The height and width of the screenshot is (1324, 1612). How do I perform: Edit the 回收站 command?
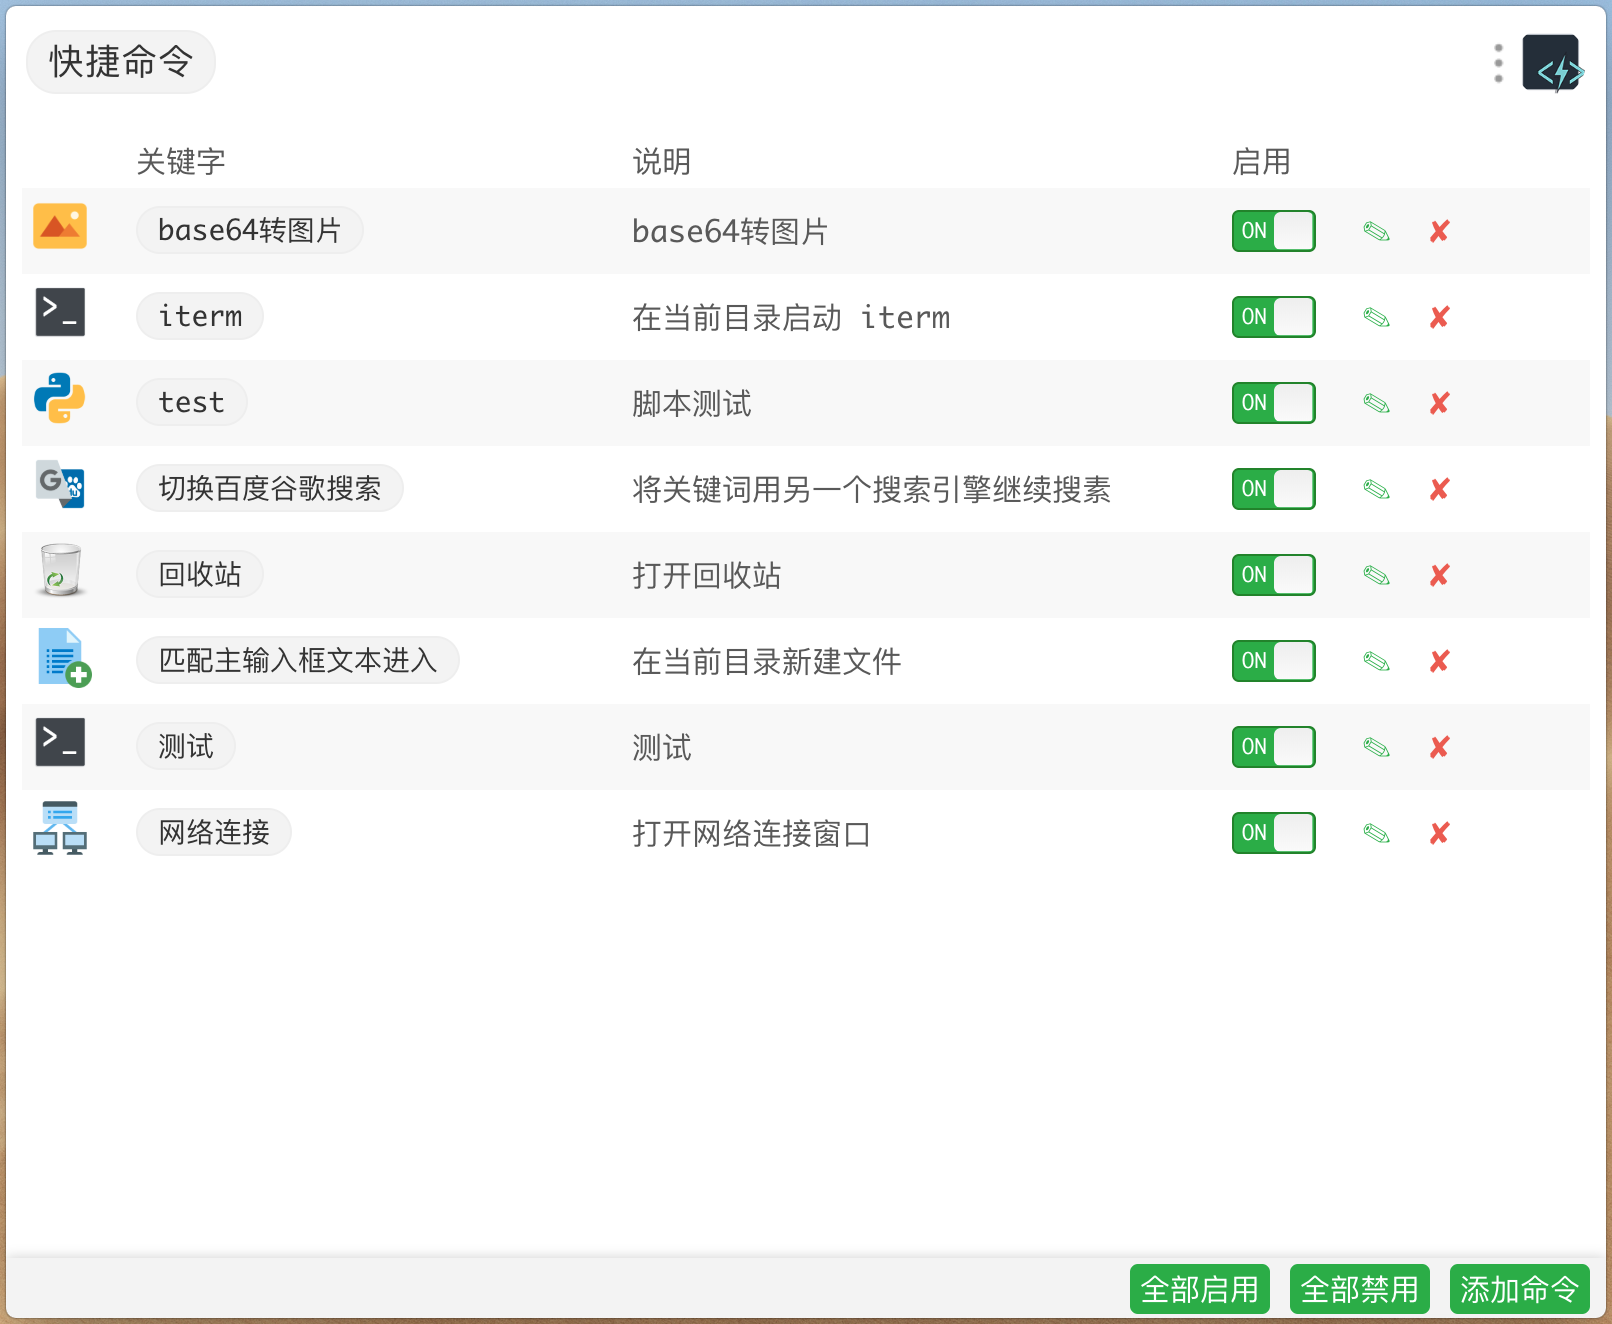point(1377,576)
